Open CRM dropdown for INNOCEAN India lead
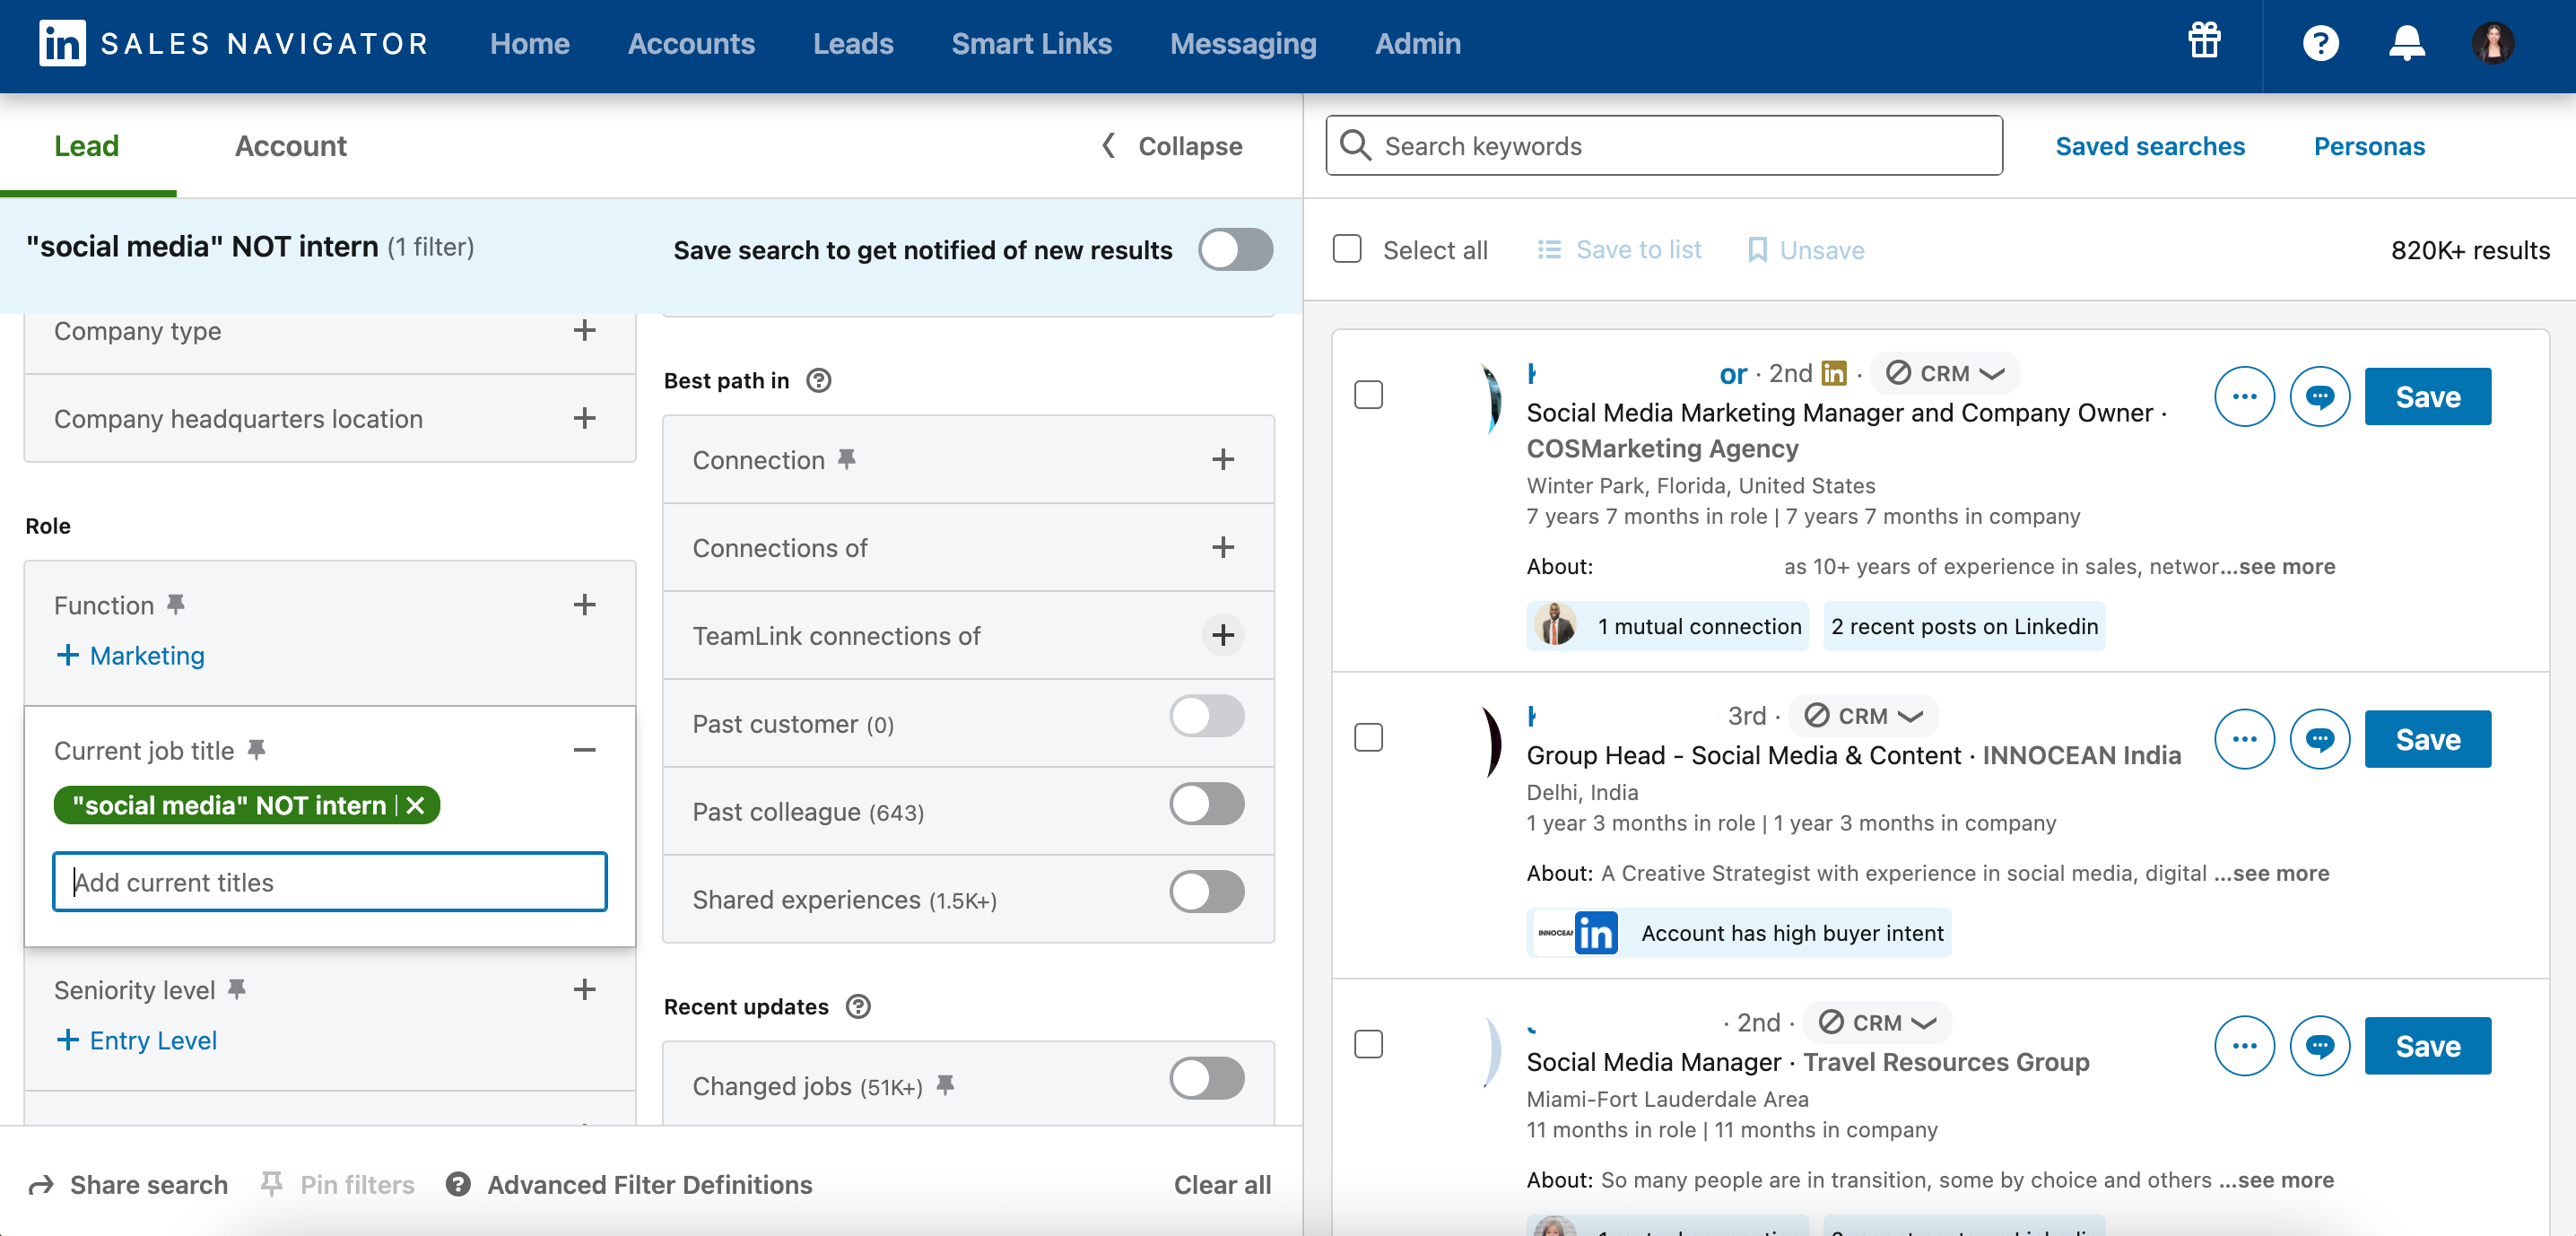The width and height of the screenshot is (2576, 1236). tap(1863, 716)
